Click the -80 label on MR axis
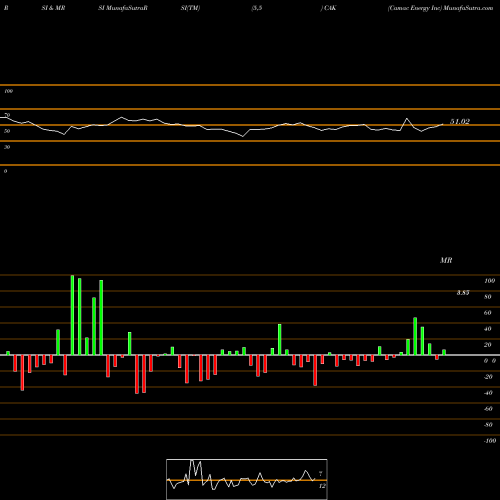Viewport: 500px width, 500px height. point(488,425)
